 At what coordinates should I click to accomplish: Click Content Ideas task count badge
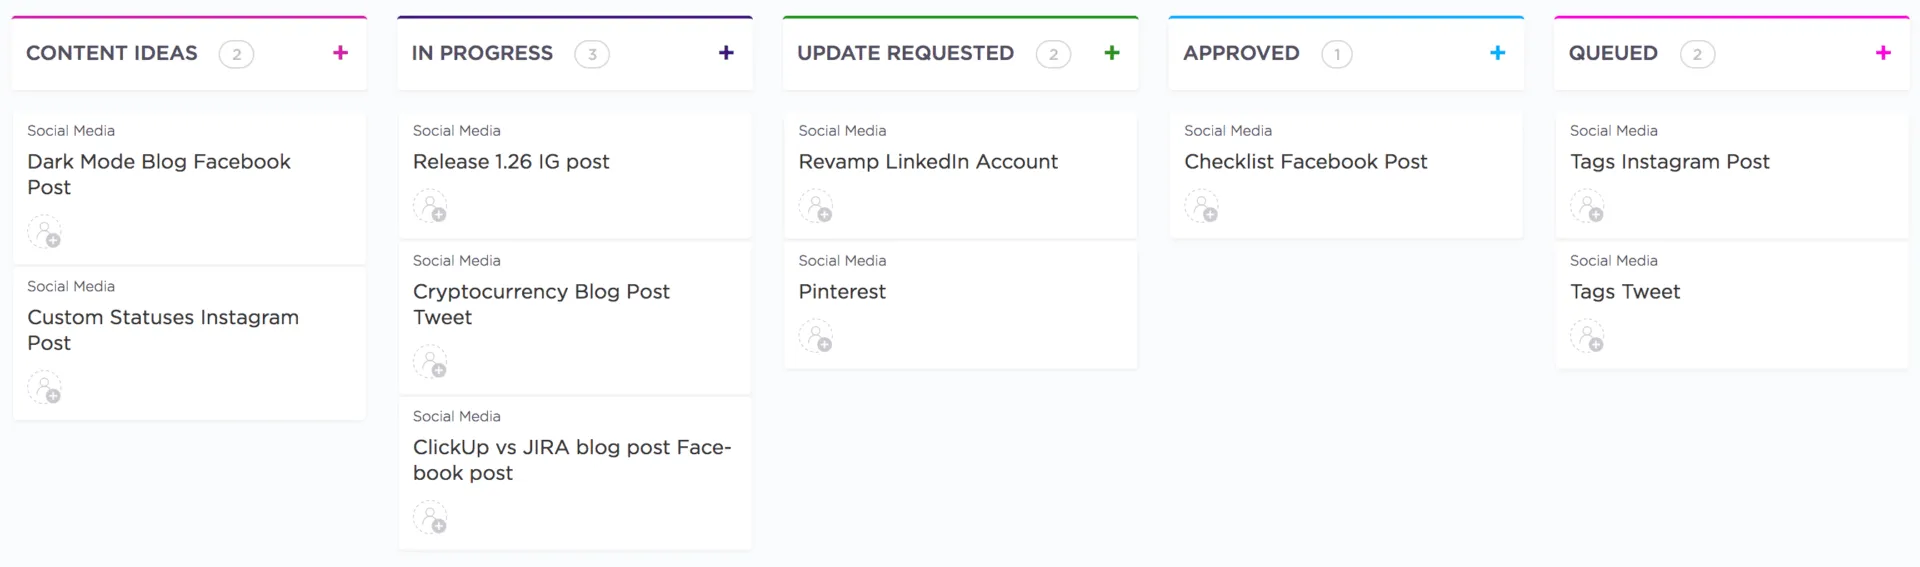coord(237,54)
